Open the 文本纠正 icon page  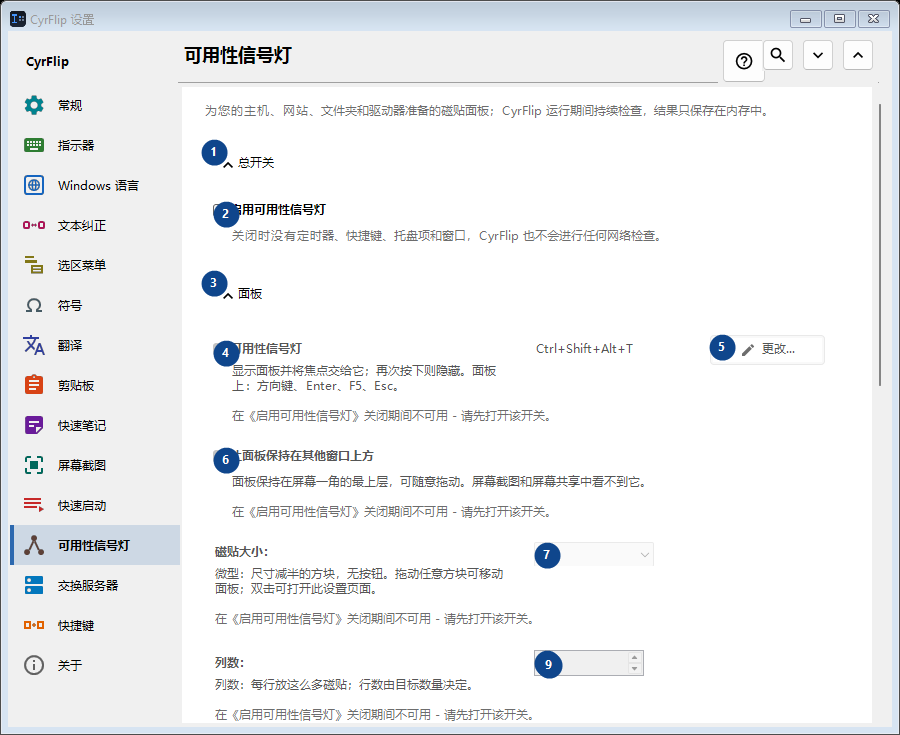(x=34, y=225)
